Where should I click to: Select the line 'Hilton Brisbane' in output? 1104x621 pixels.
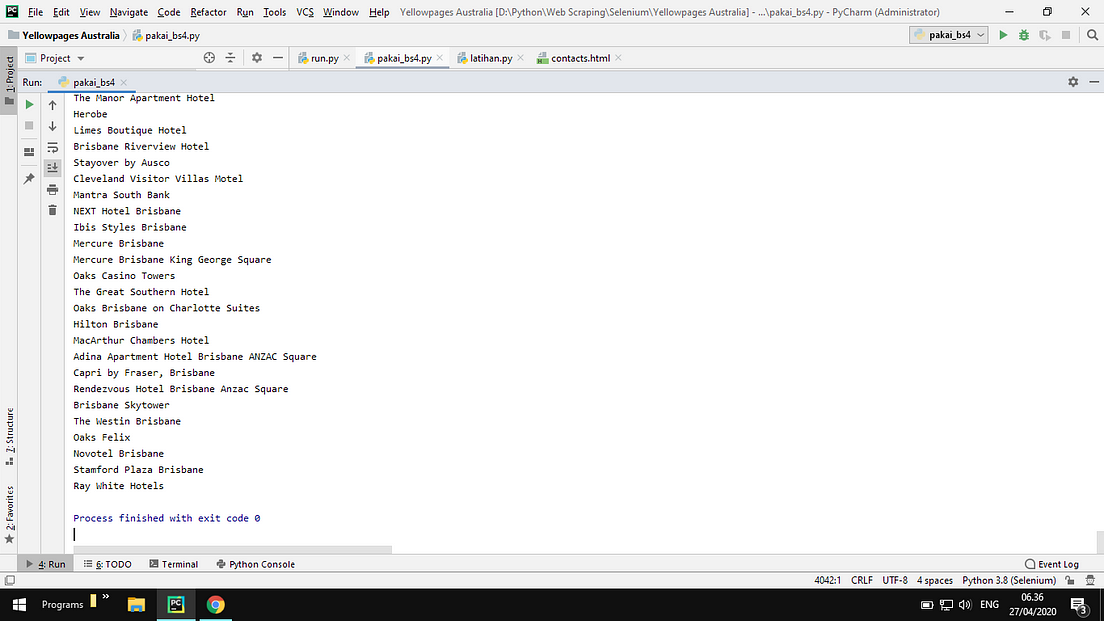pyautogui.click(x=115, y=324)
